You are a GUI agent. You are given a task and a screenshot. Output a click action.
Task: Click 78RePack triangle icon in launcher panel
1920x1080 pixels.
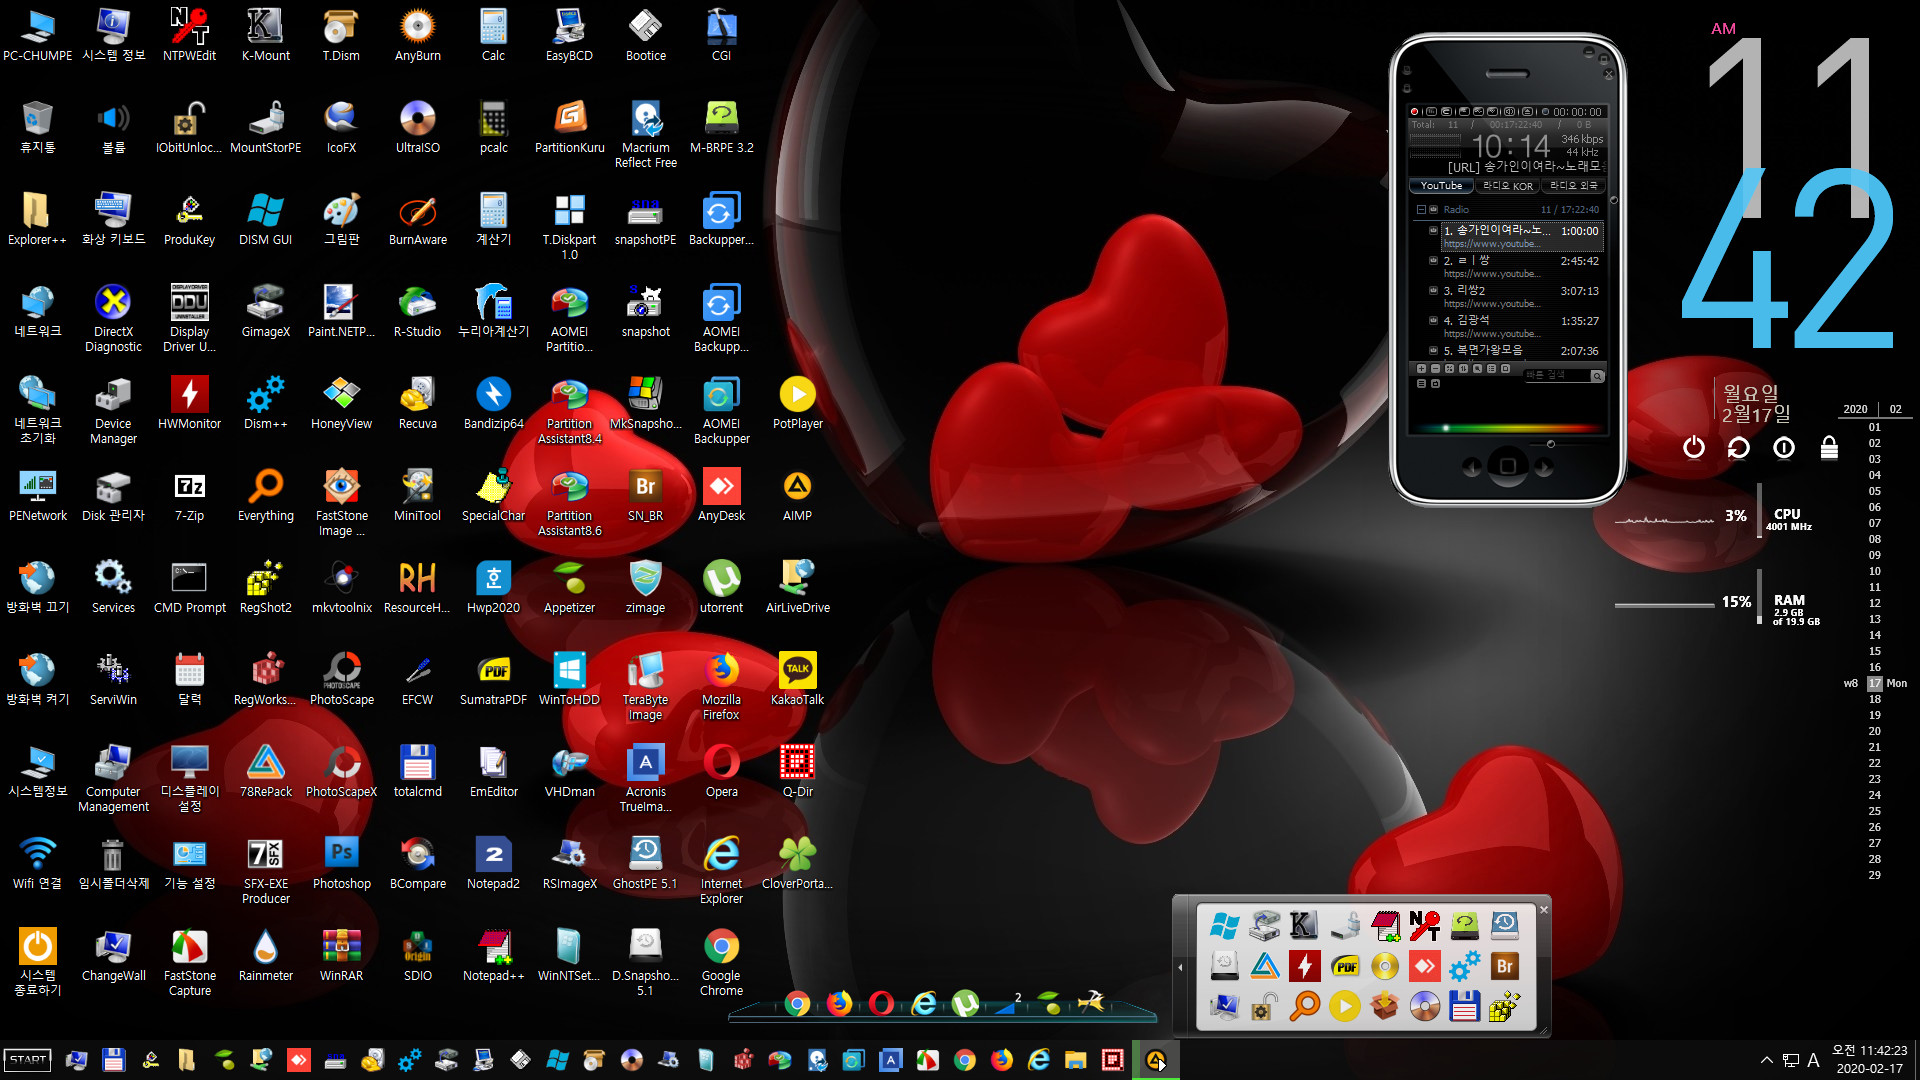[1265, 966]
